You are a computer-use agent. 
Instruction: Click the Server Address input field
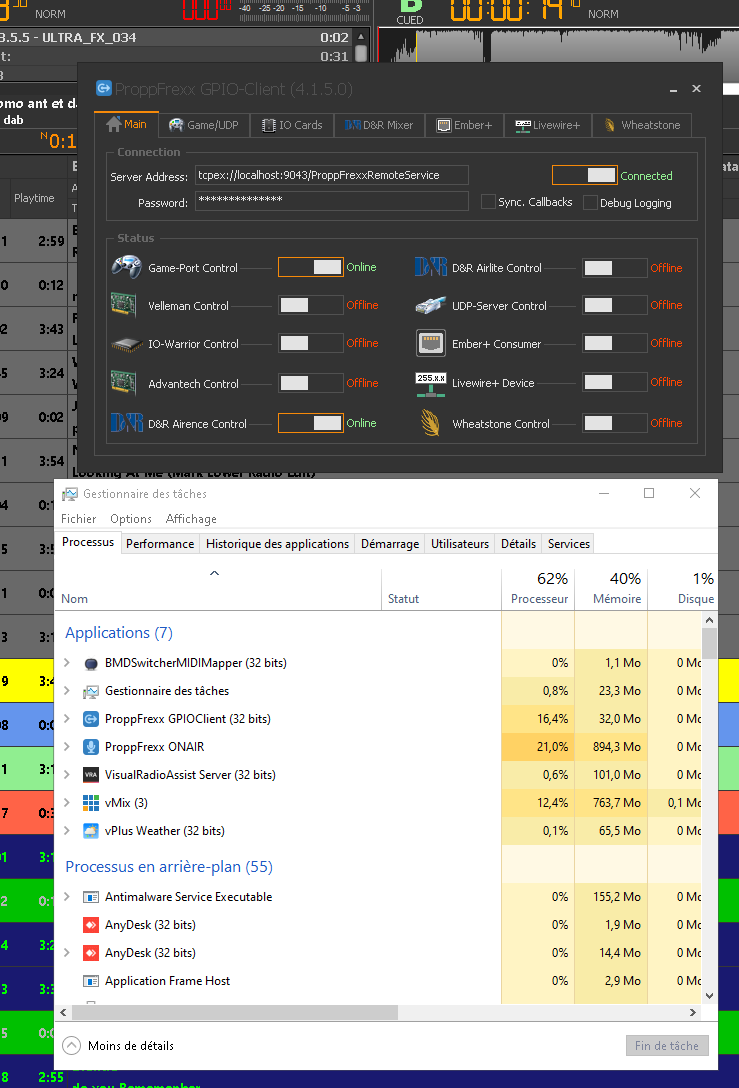pyautogui.click(x=332, y=175)
